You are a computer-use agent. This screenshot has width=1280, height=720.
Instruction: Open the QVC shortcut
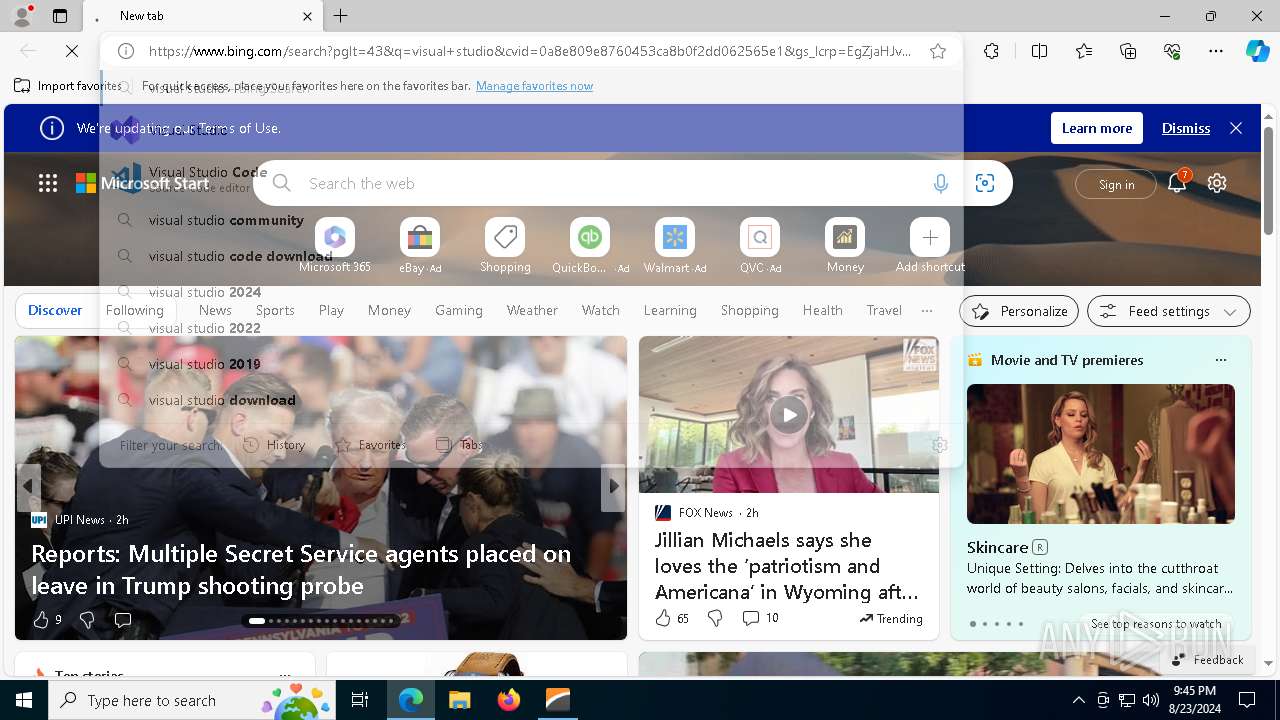(760, 245)
